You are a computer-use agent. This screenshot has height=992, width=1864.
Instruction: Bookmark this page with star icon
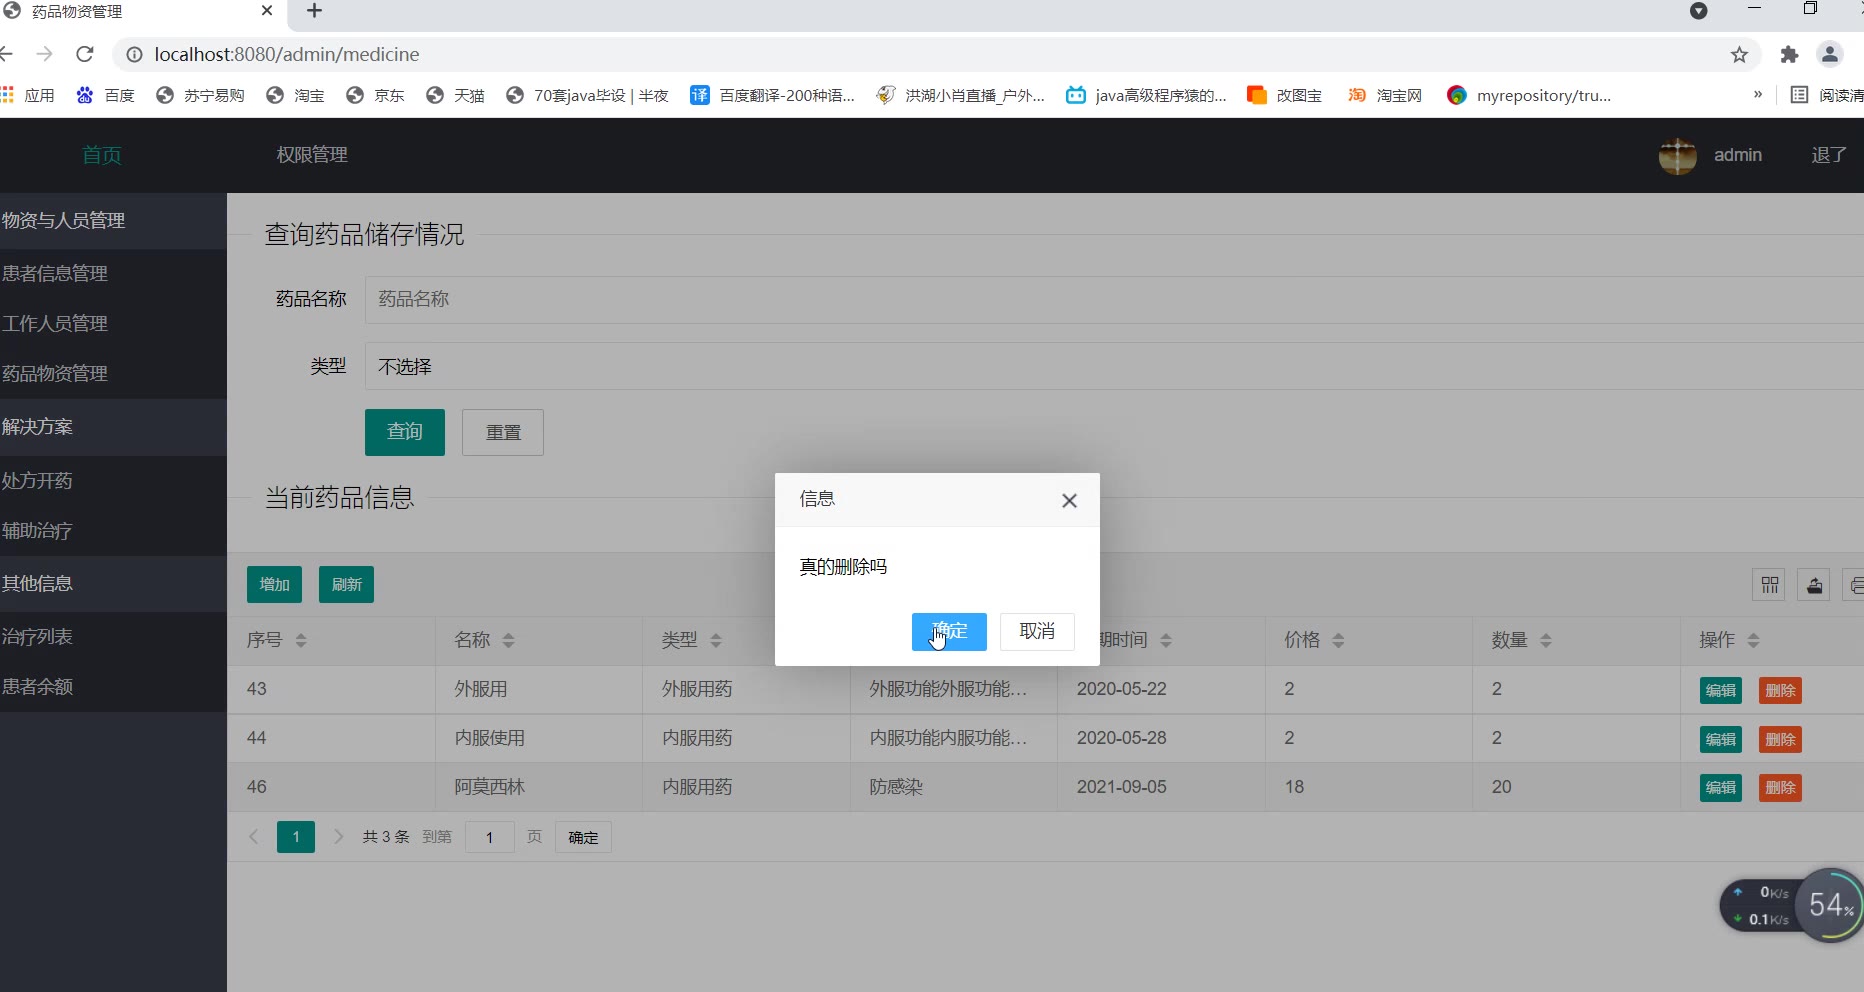click(x=1740, y=55)
